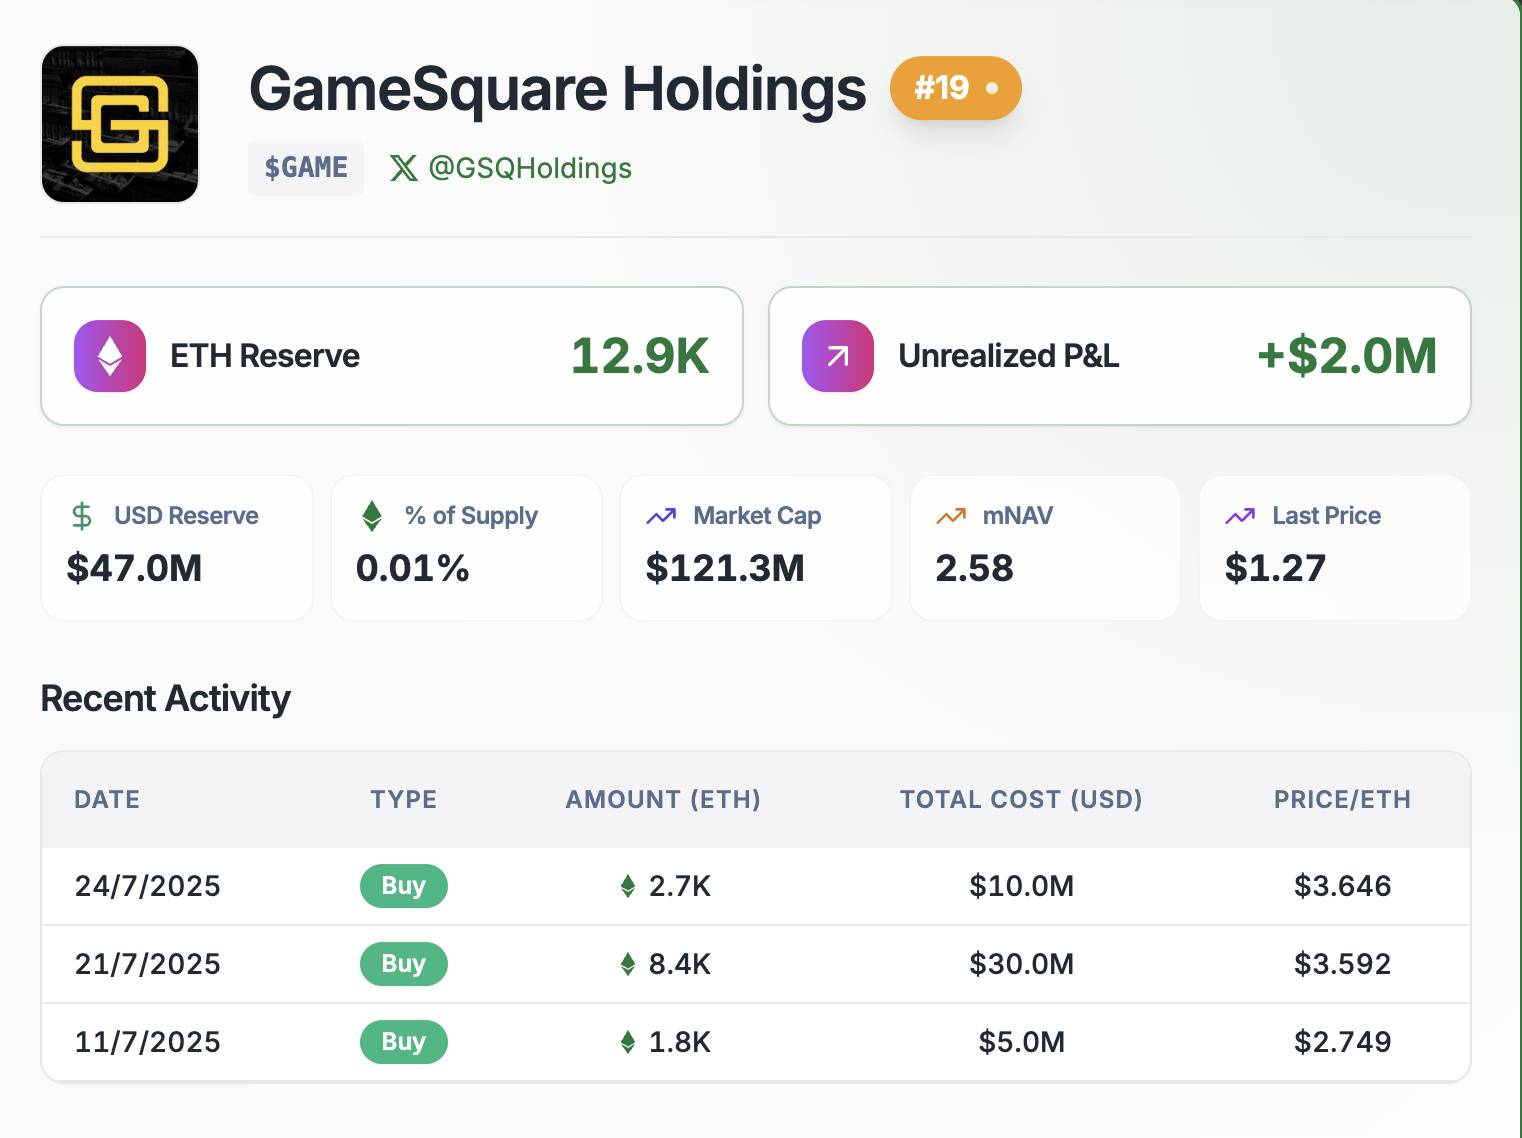Click the PRICE/ETH column header
1522x1138 pixels.
1342,800
